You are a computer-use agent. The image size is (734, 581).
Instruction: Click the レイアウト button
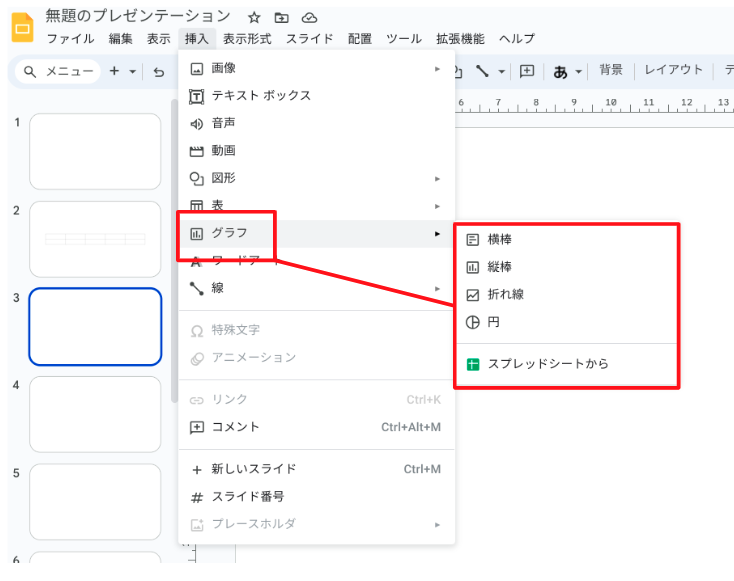673,70
